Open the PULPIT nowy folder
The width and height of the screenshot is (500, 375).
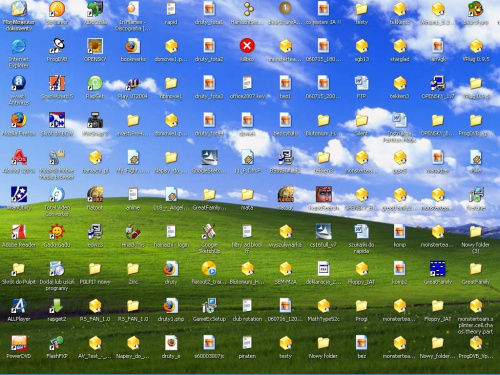95,268
